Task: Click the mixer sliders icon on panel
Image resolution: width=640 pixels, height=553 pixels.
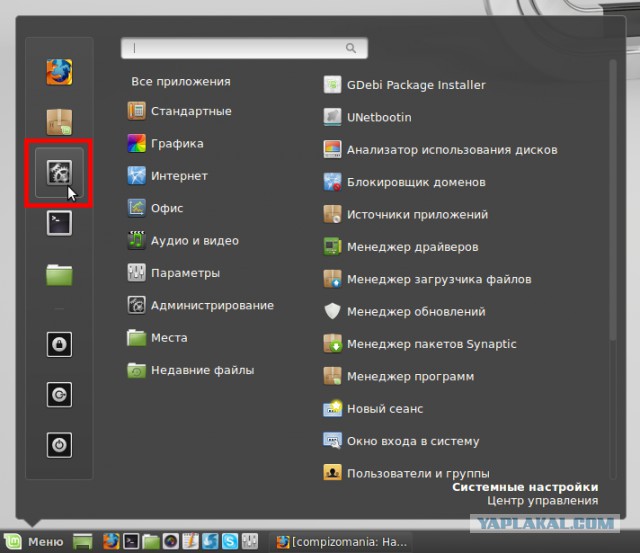Action: click(x=250, y=542)
